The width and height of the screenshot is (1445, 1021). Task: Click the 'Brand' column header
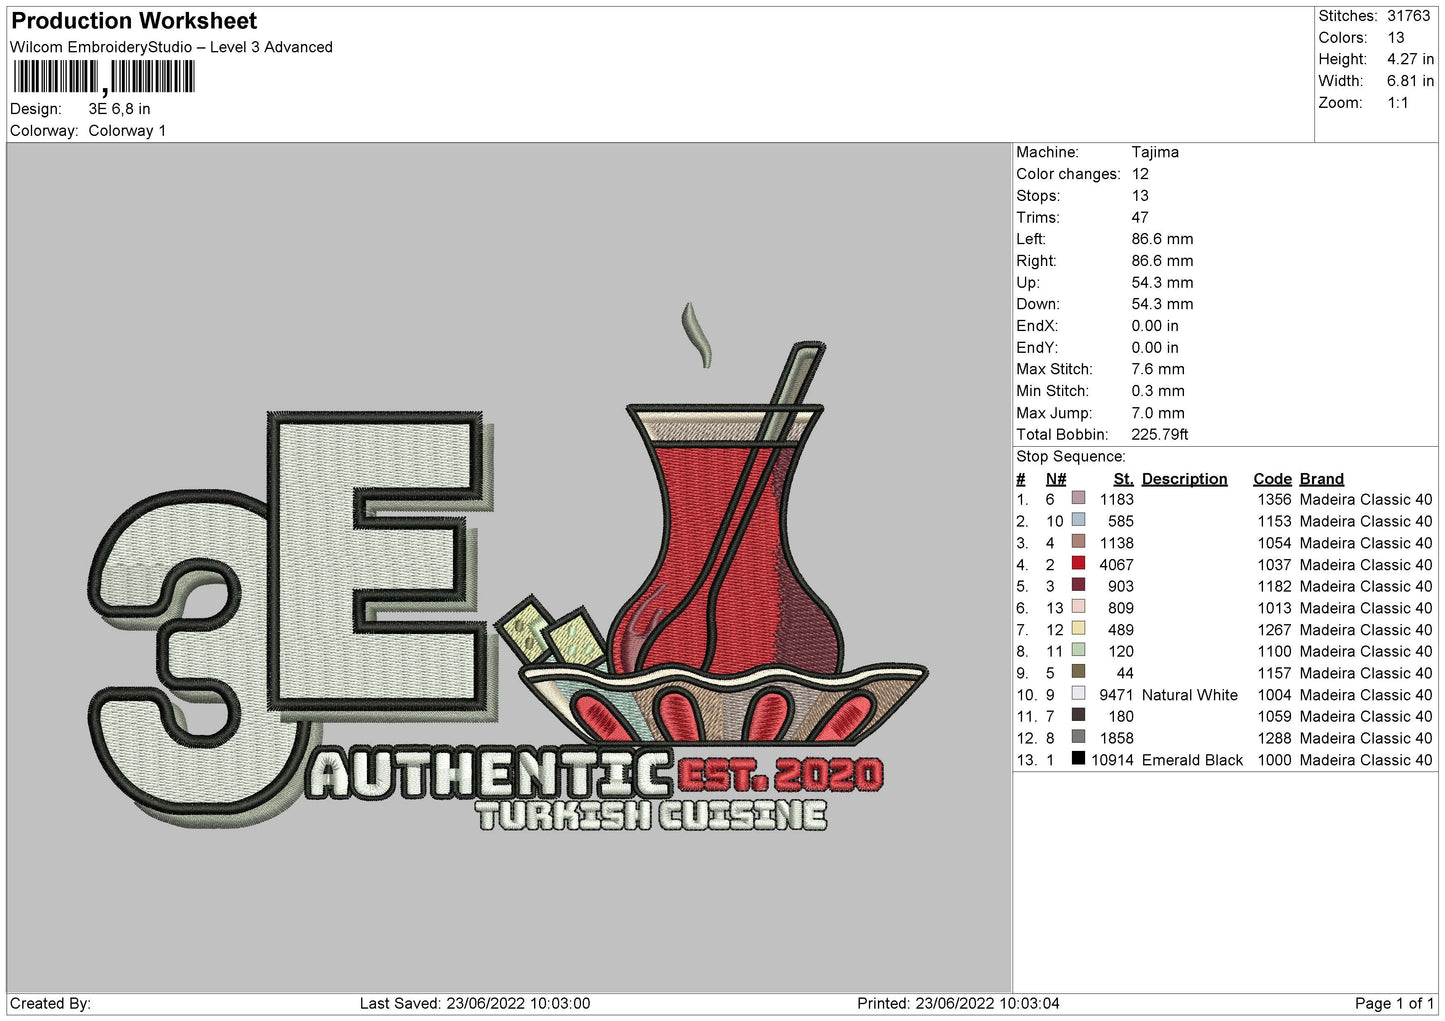(x=1322, y=479)
